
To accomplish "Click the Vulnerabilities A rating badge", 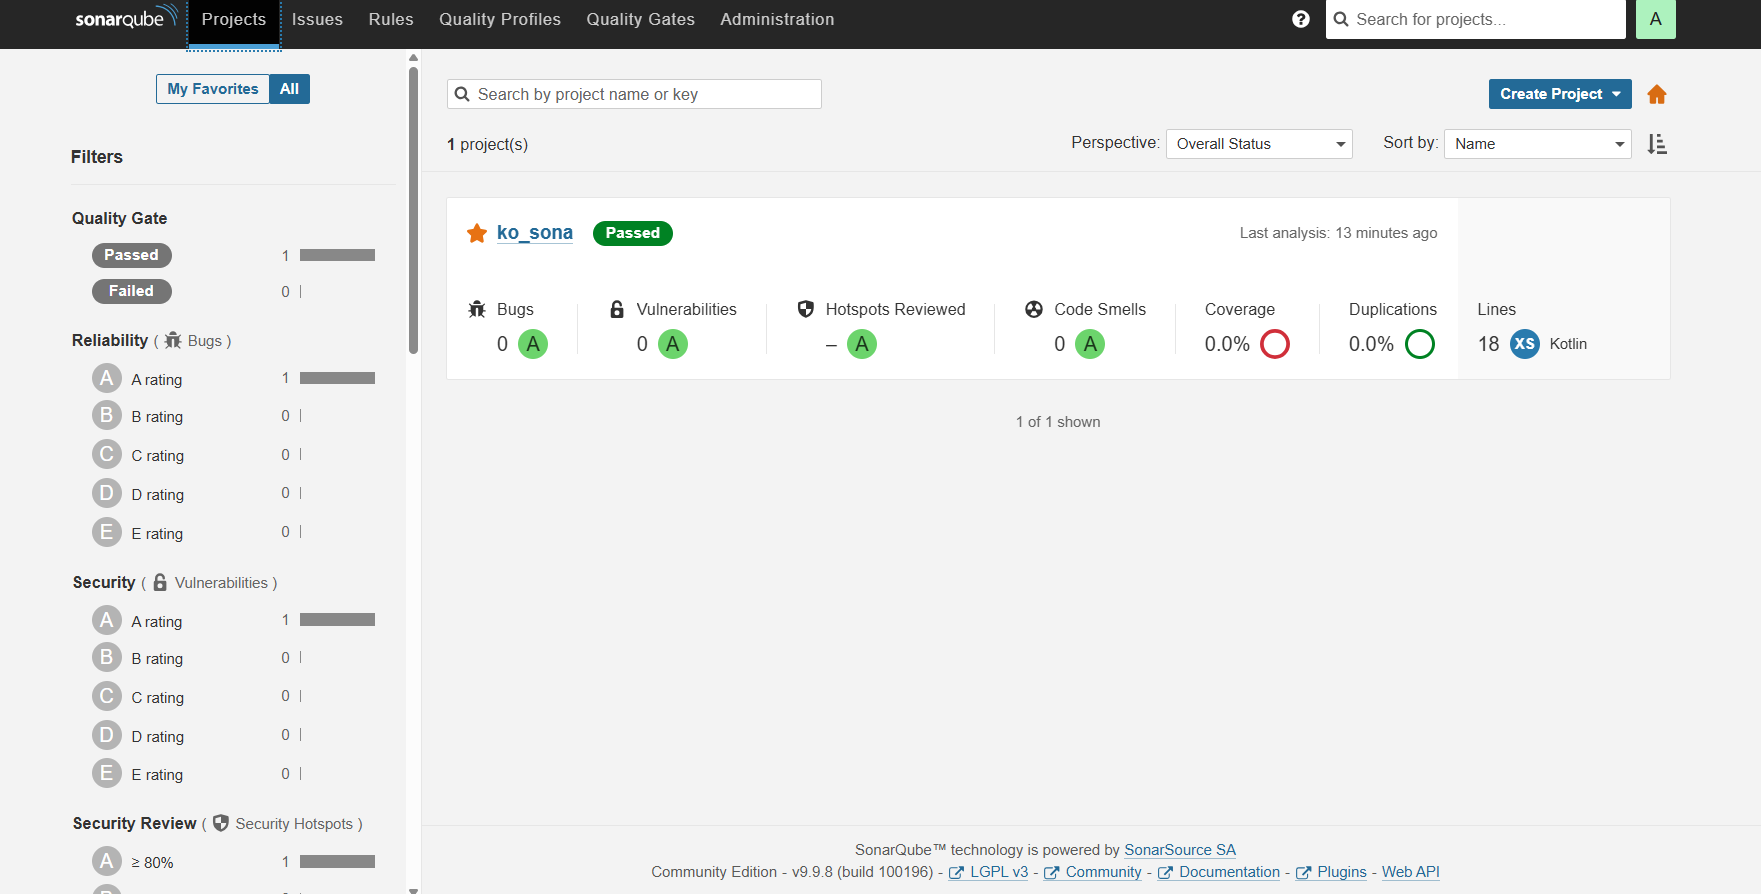I will (673, 344).
